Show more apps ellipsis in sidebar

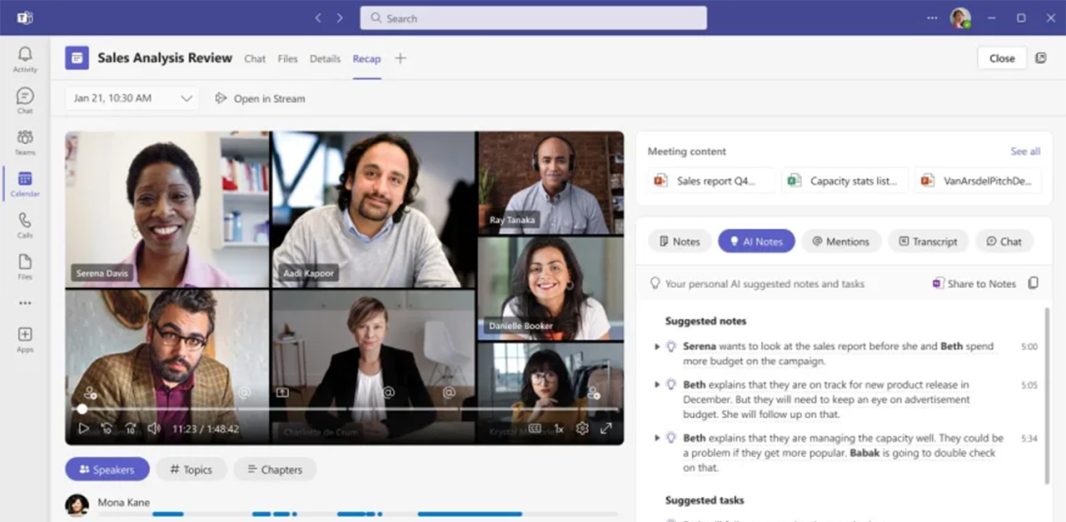(25, 303)
